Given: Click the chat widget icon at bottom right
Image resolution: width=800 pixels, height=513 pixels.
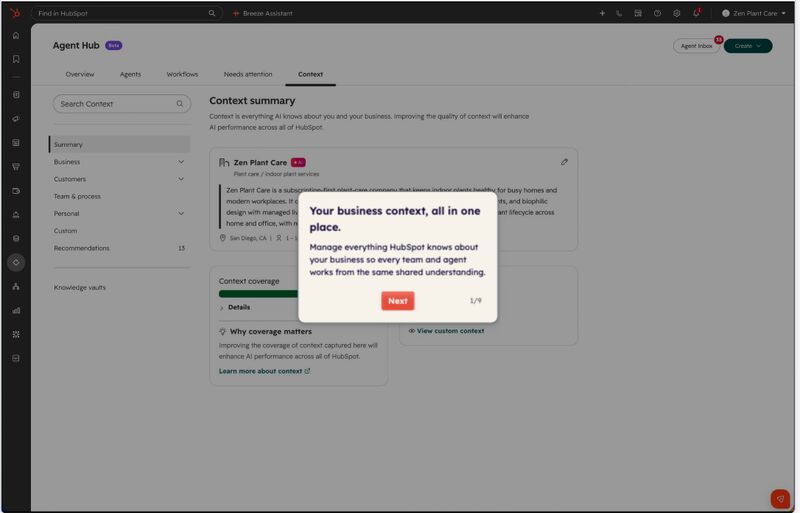Looking at the screenshot, I should tap(780, 499).
